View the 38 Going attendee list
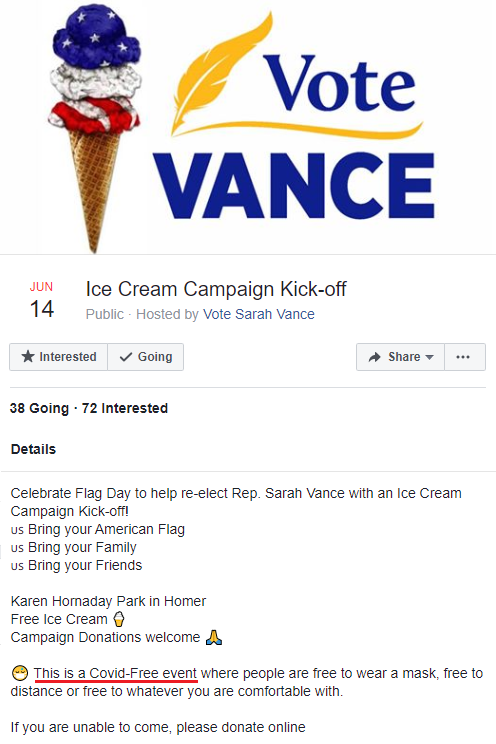The width and height of the screenshot is (496, 744). click(x=39, y=408)
